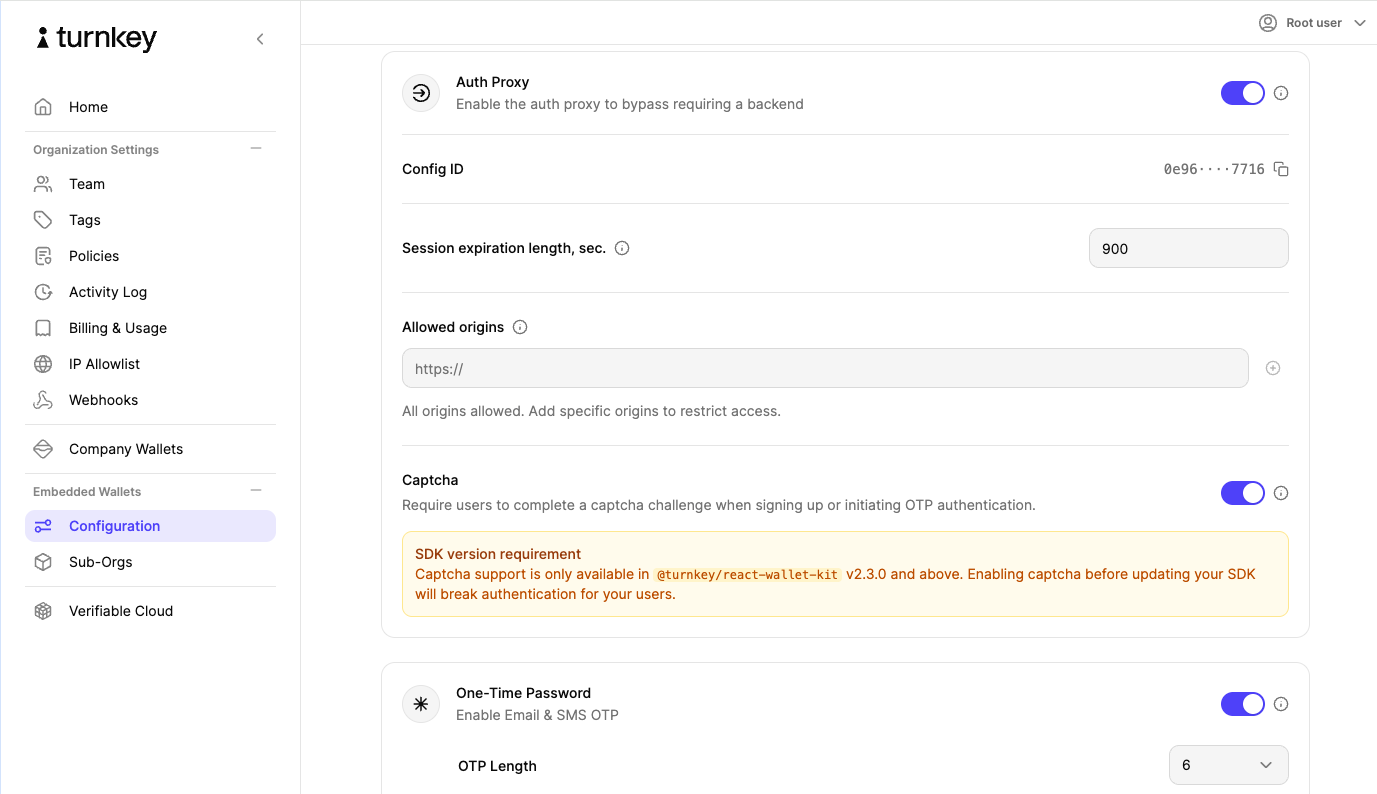Click the Company Wallets icon
1377x794 pixels.
tap(43, 449)
